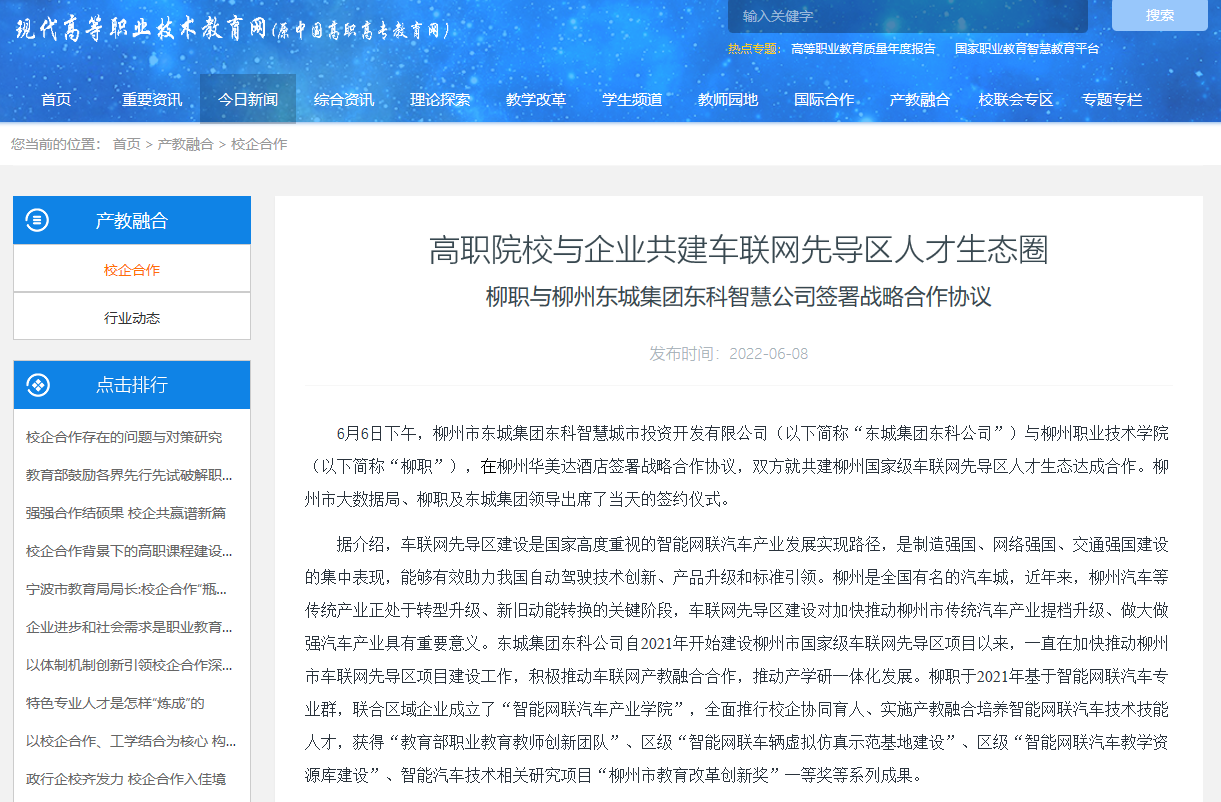Screen dimensions: 1221x802
Task: Go to 今日新闻 in navigation bar
Action: pos(248,100)
